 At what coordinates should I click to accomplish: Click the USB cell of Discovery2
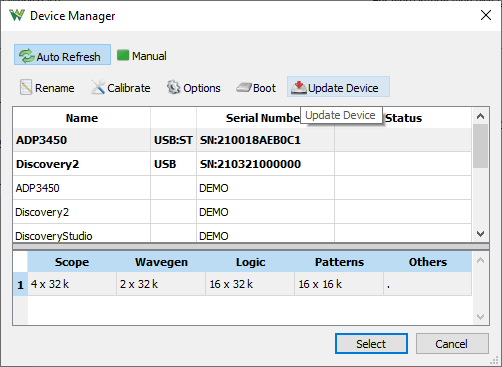(173, 164)
